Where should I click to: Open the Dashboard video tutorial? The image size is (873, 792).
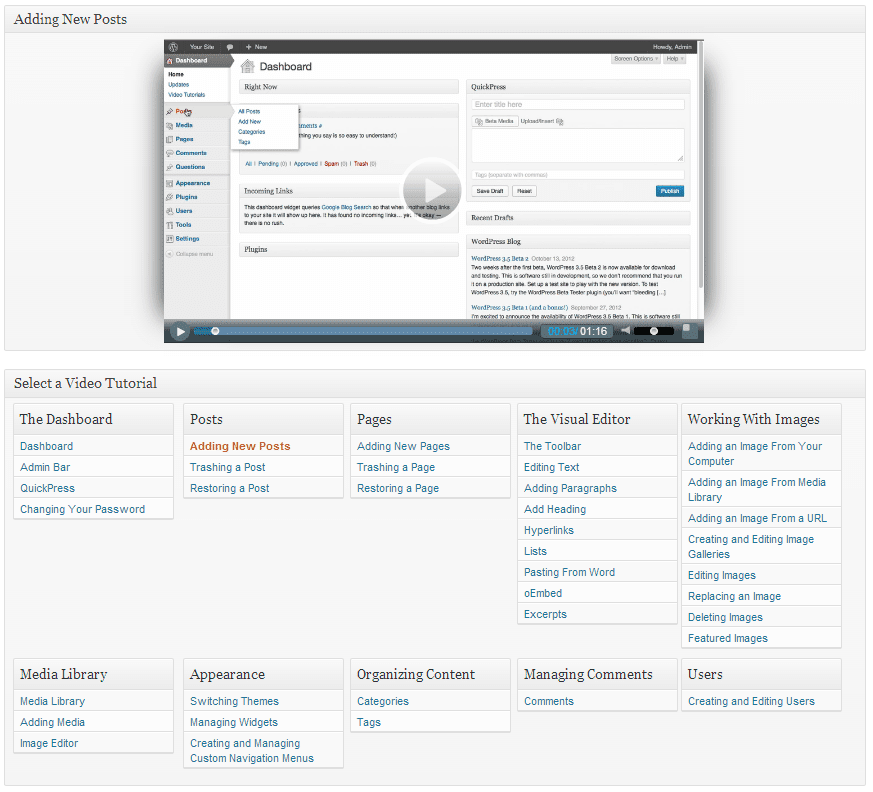tap(46, 446)
